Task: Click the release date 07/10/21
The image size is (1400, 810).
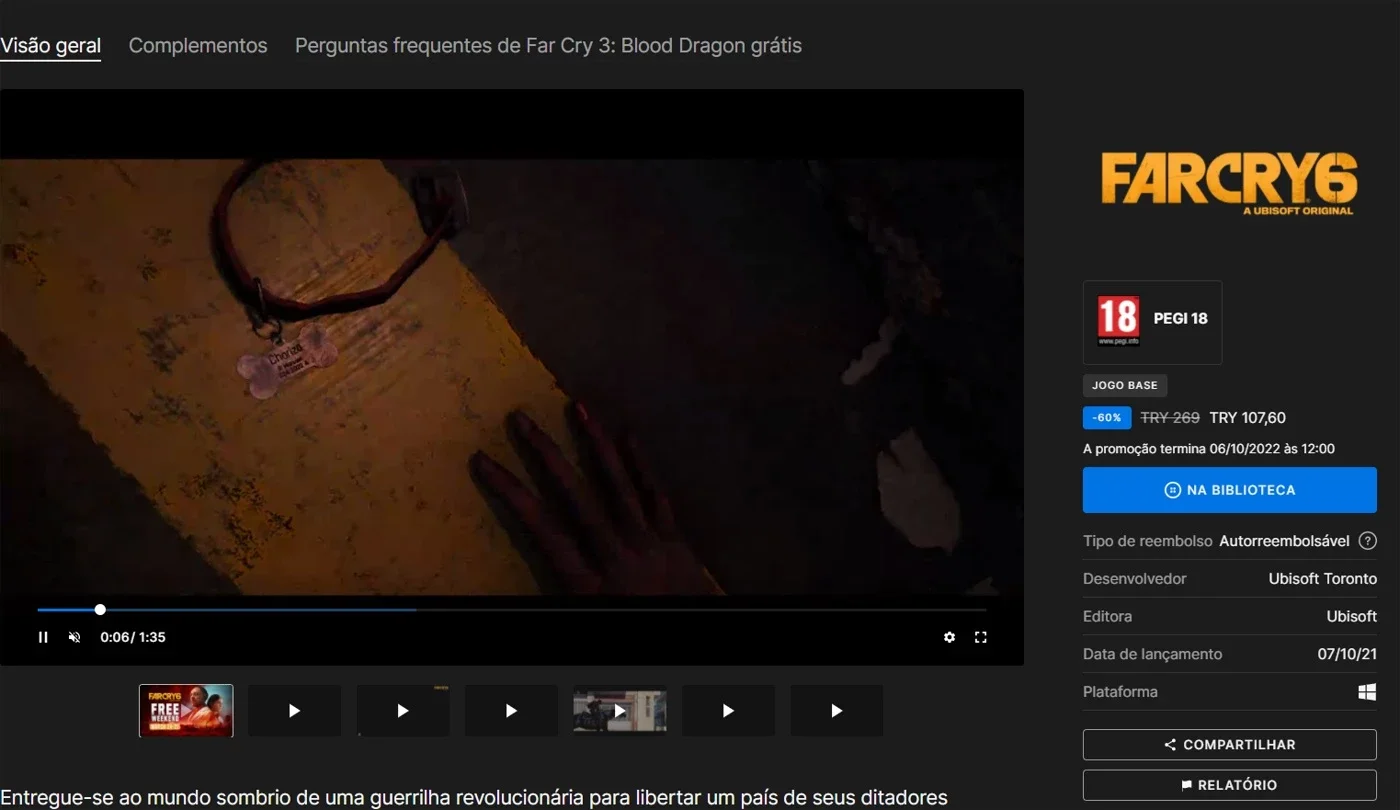Action: click(1347, 654)
